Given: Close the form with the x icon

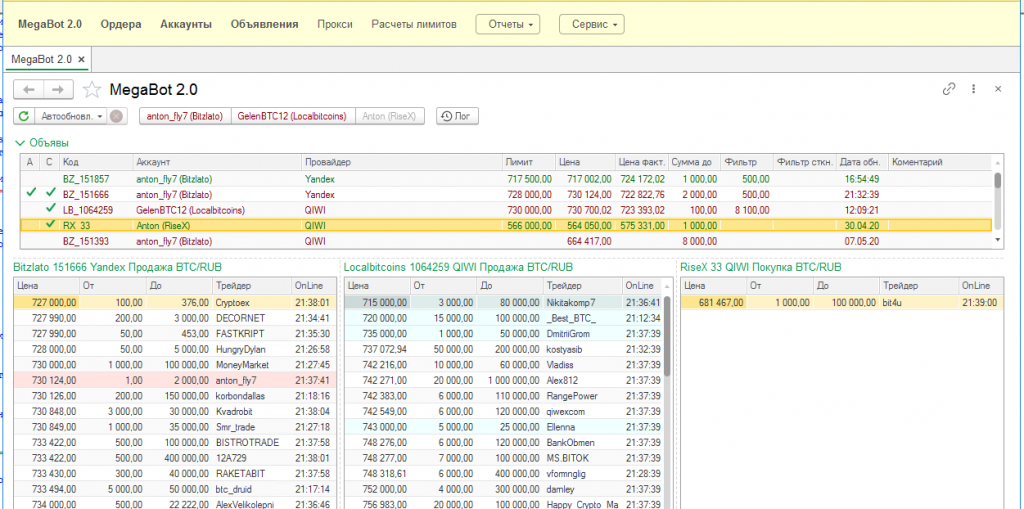Looking at the screenshot, I should tap(998, 90).
